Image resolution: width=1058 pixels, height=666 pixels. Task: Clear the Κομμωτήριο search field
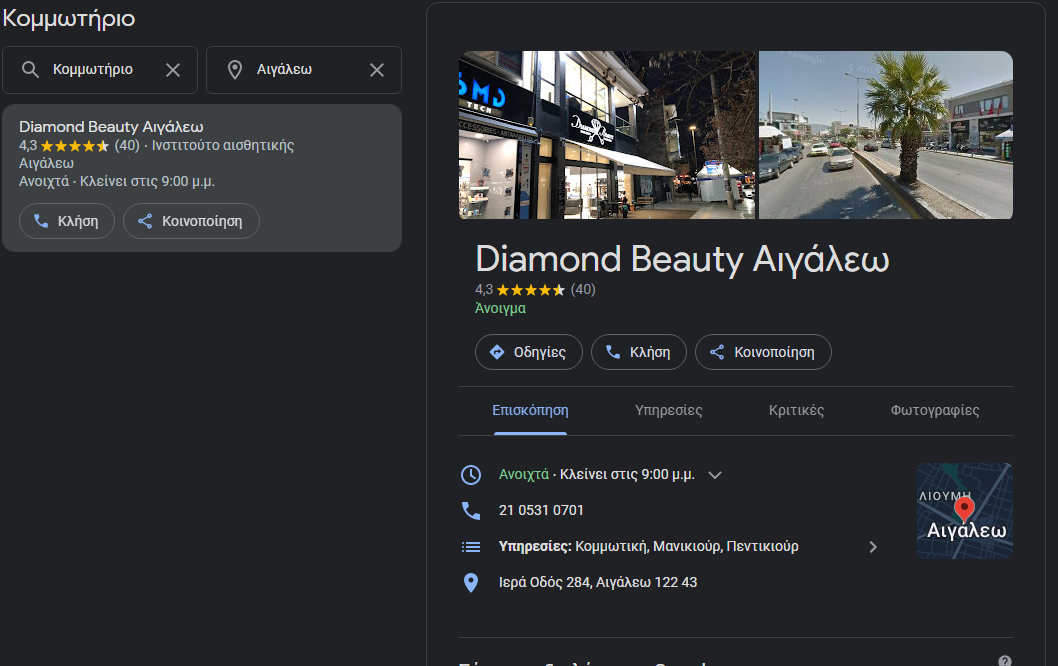(173, 70)
